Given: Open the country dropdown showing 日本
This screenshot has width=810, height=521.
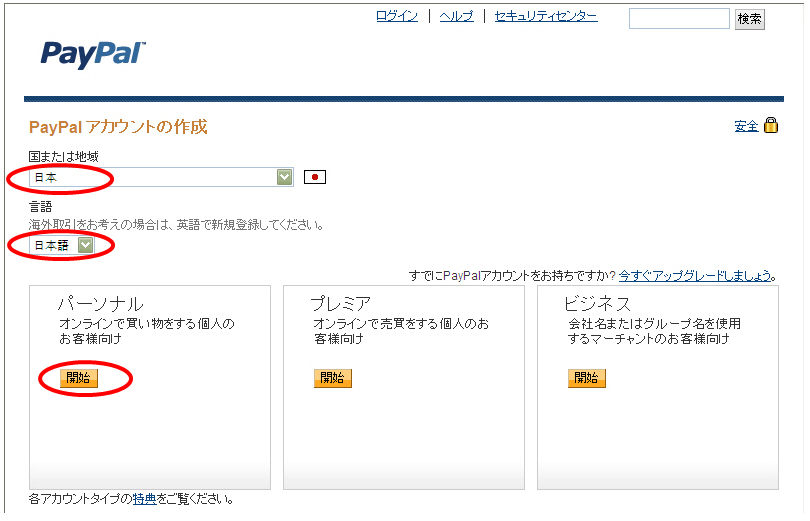Looking at the screenshot, I should click(161, 177).
